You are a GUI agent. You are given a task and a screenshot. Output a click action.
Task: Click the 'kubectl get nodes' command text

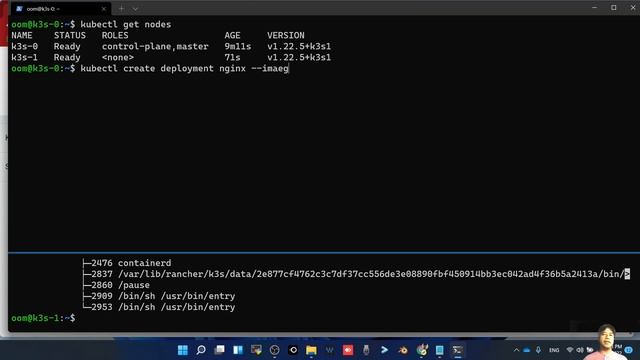126,24
